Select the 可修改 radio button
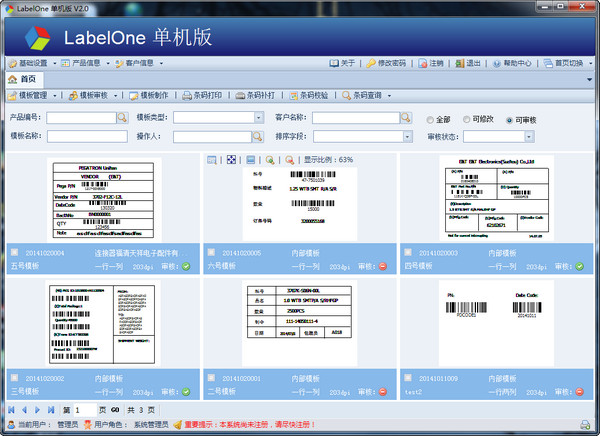Viewport: 600px width, 436px height. tap(465, 120)
